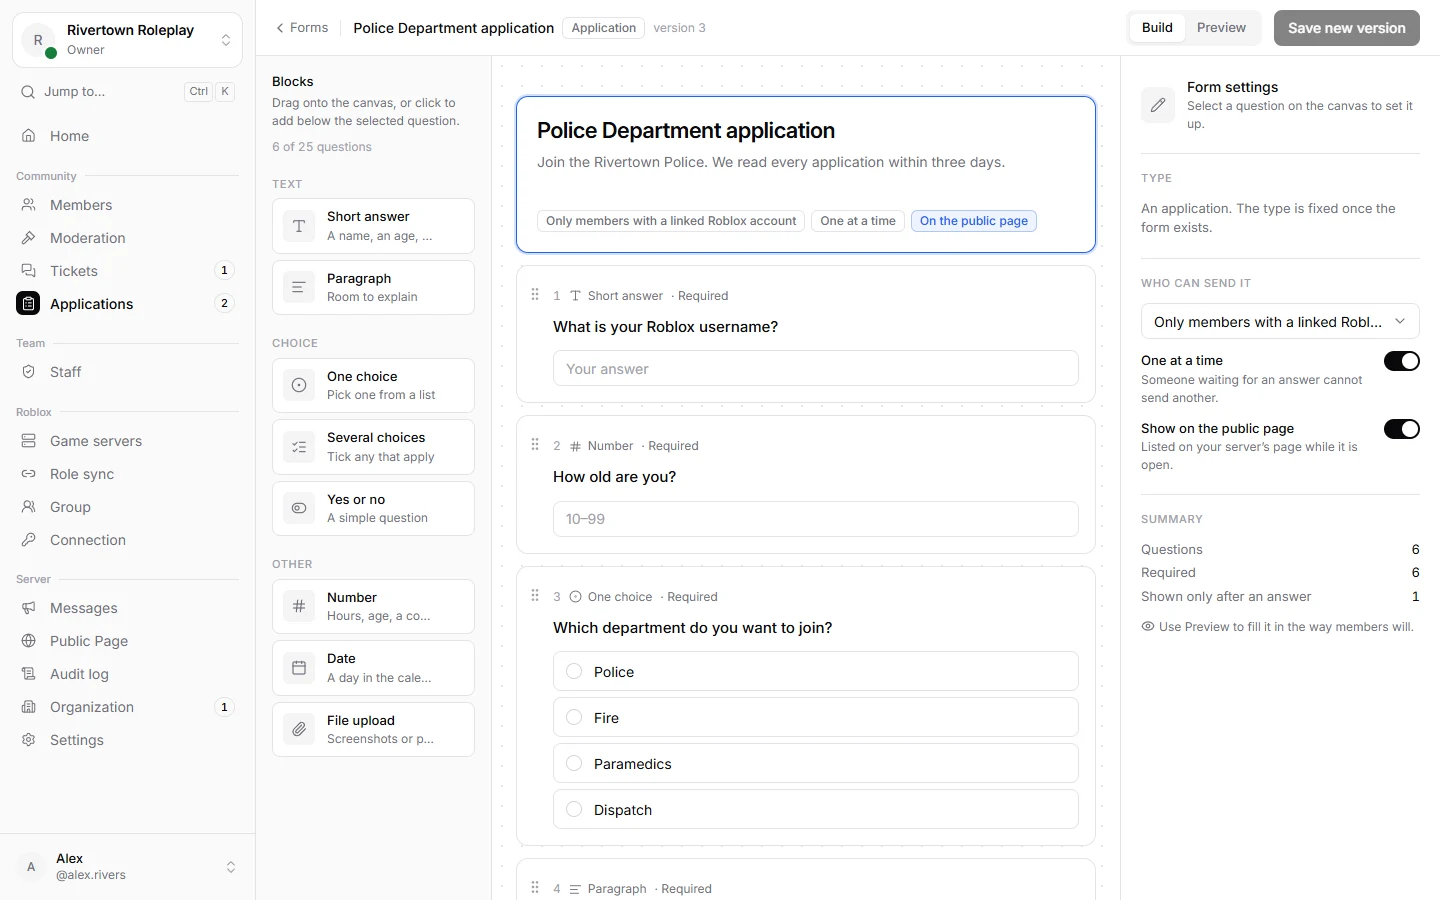
Task: Turn off the One at a time switch
Action: point(1402,361)
